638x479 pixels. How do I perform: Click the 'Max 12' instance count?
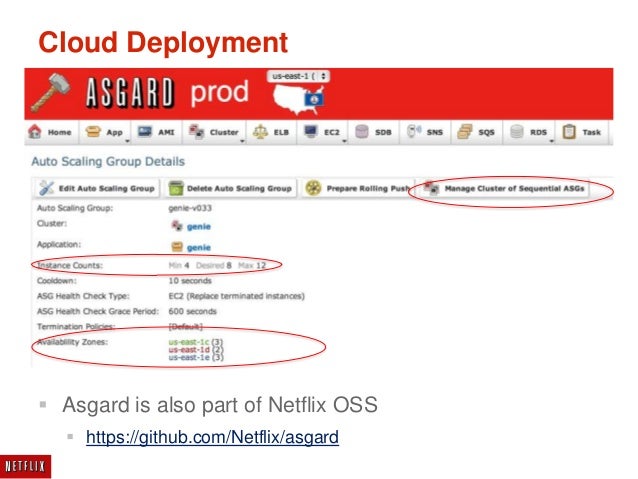pyautogui.click(x=252, y=265)
